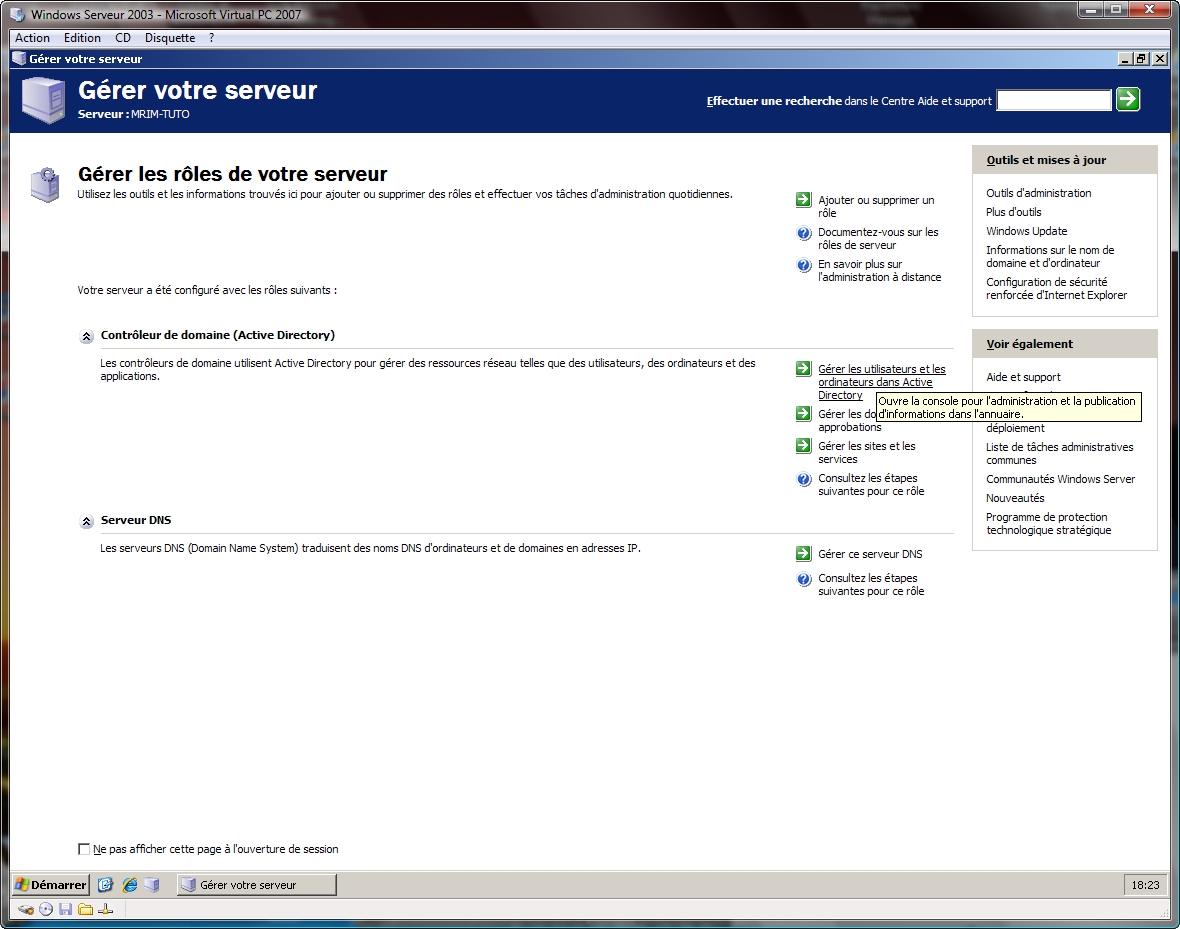Image resolution: width=1180 pixels, height=929 pixels.
Task: Collapse the Contrôleur de domaine section
Action: [87, 337]
